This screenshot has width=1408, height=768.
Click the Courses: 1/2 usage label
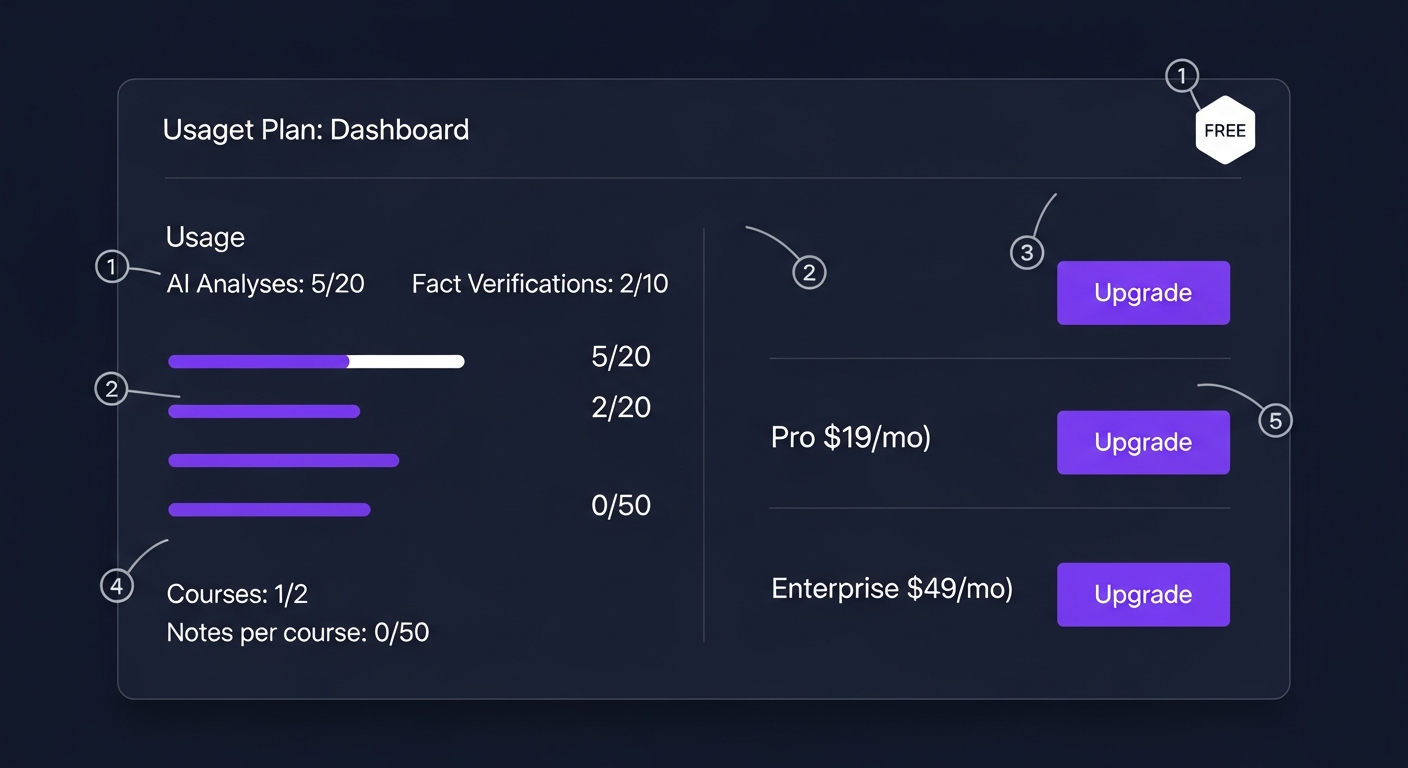(x=237, y=593)
